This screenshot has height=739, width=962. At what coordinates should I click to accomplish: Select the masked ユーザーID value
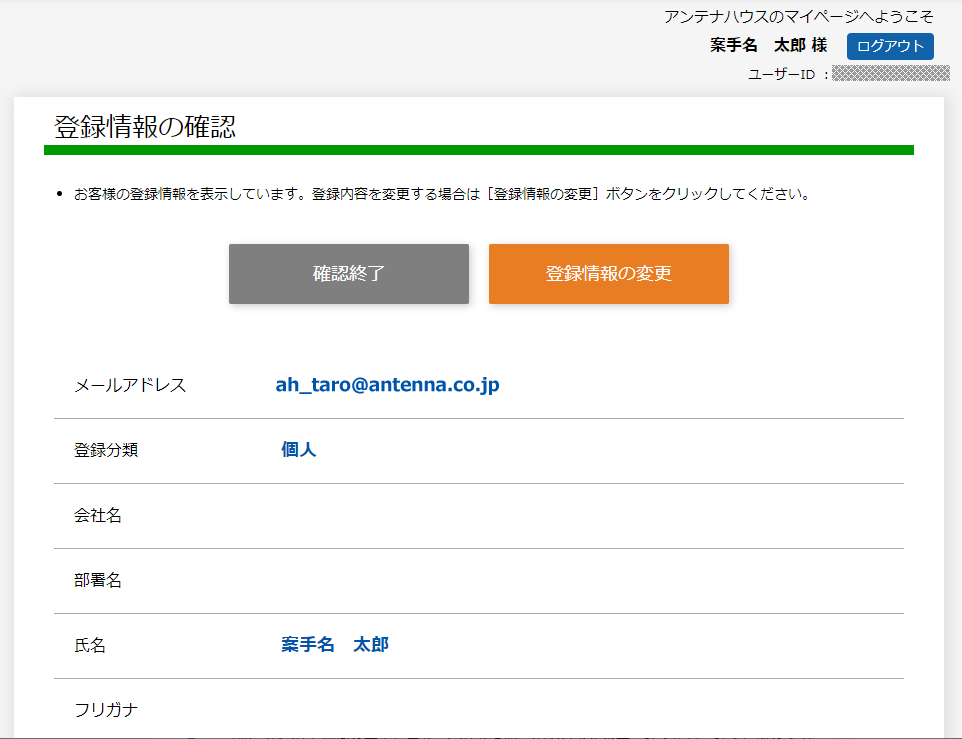pyautogui.click(x=890, y=73)
